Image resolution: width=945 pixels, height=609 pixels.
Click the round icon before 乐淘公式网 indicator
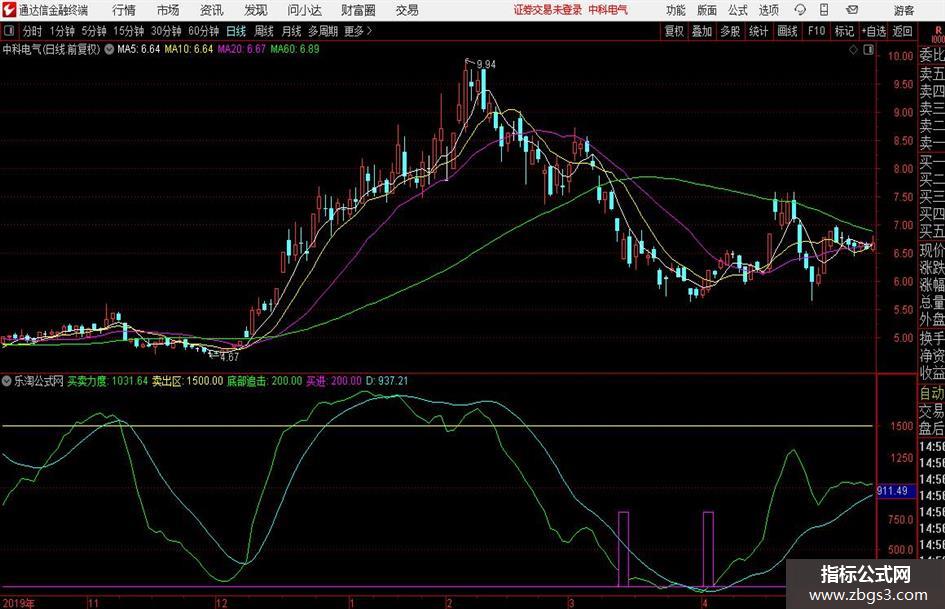coord(7,381)
